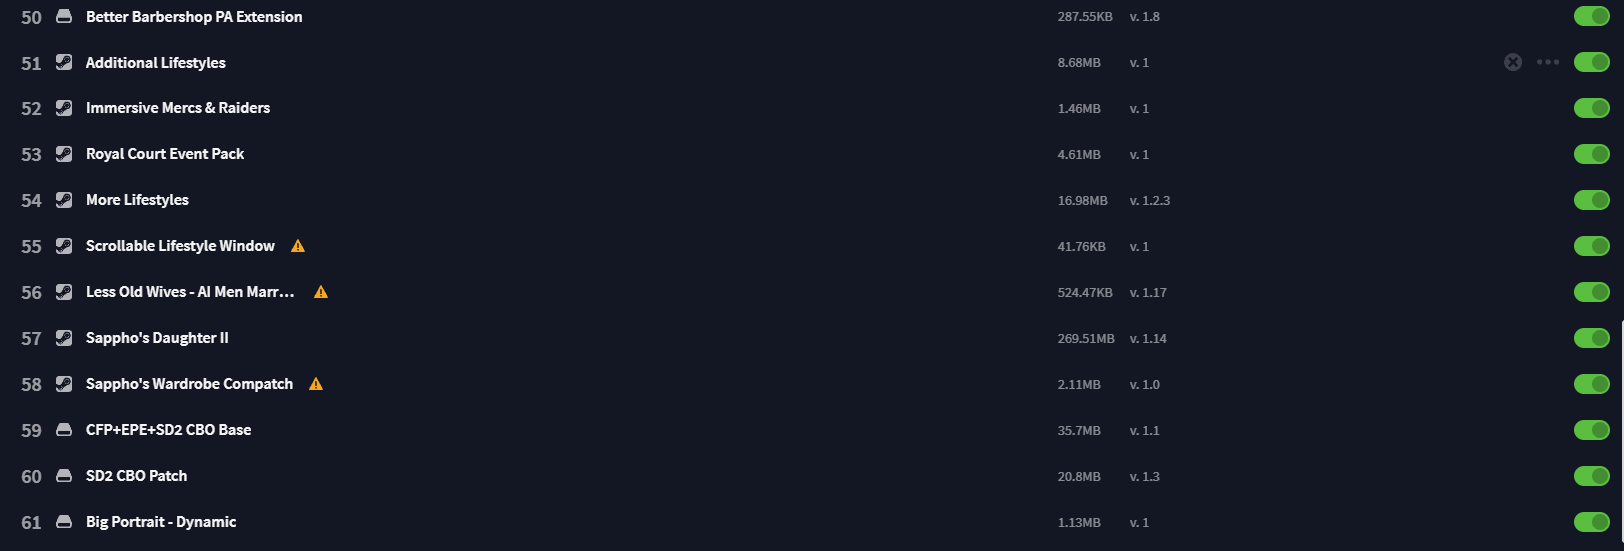The image size is (1624, 551).
Task: Click warning icon next to Scrollable Lifestyle Window
Action: coord(298,246)
